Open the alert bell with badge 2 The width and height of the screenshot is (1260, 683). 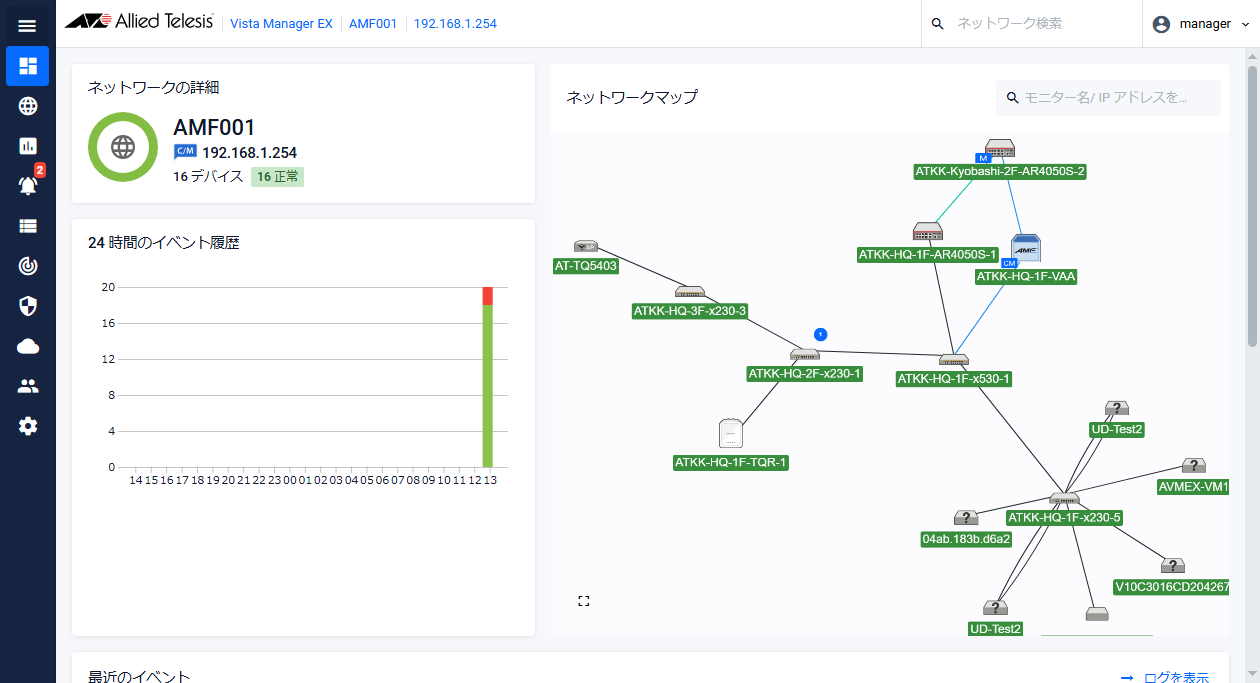29,184
